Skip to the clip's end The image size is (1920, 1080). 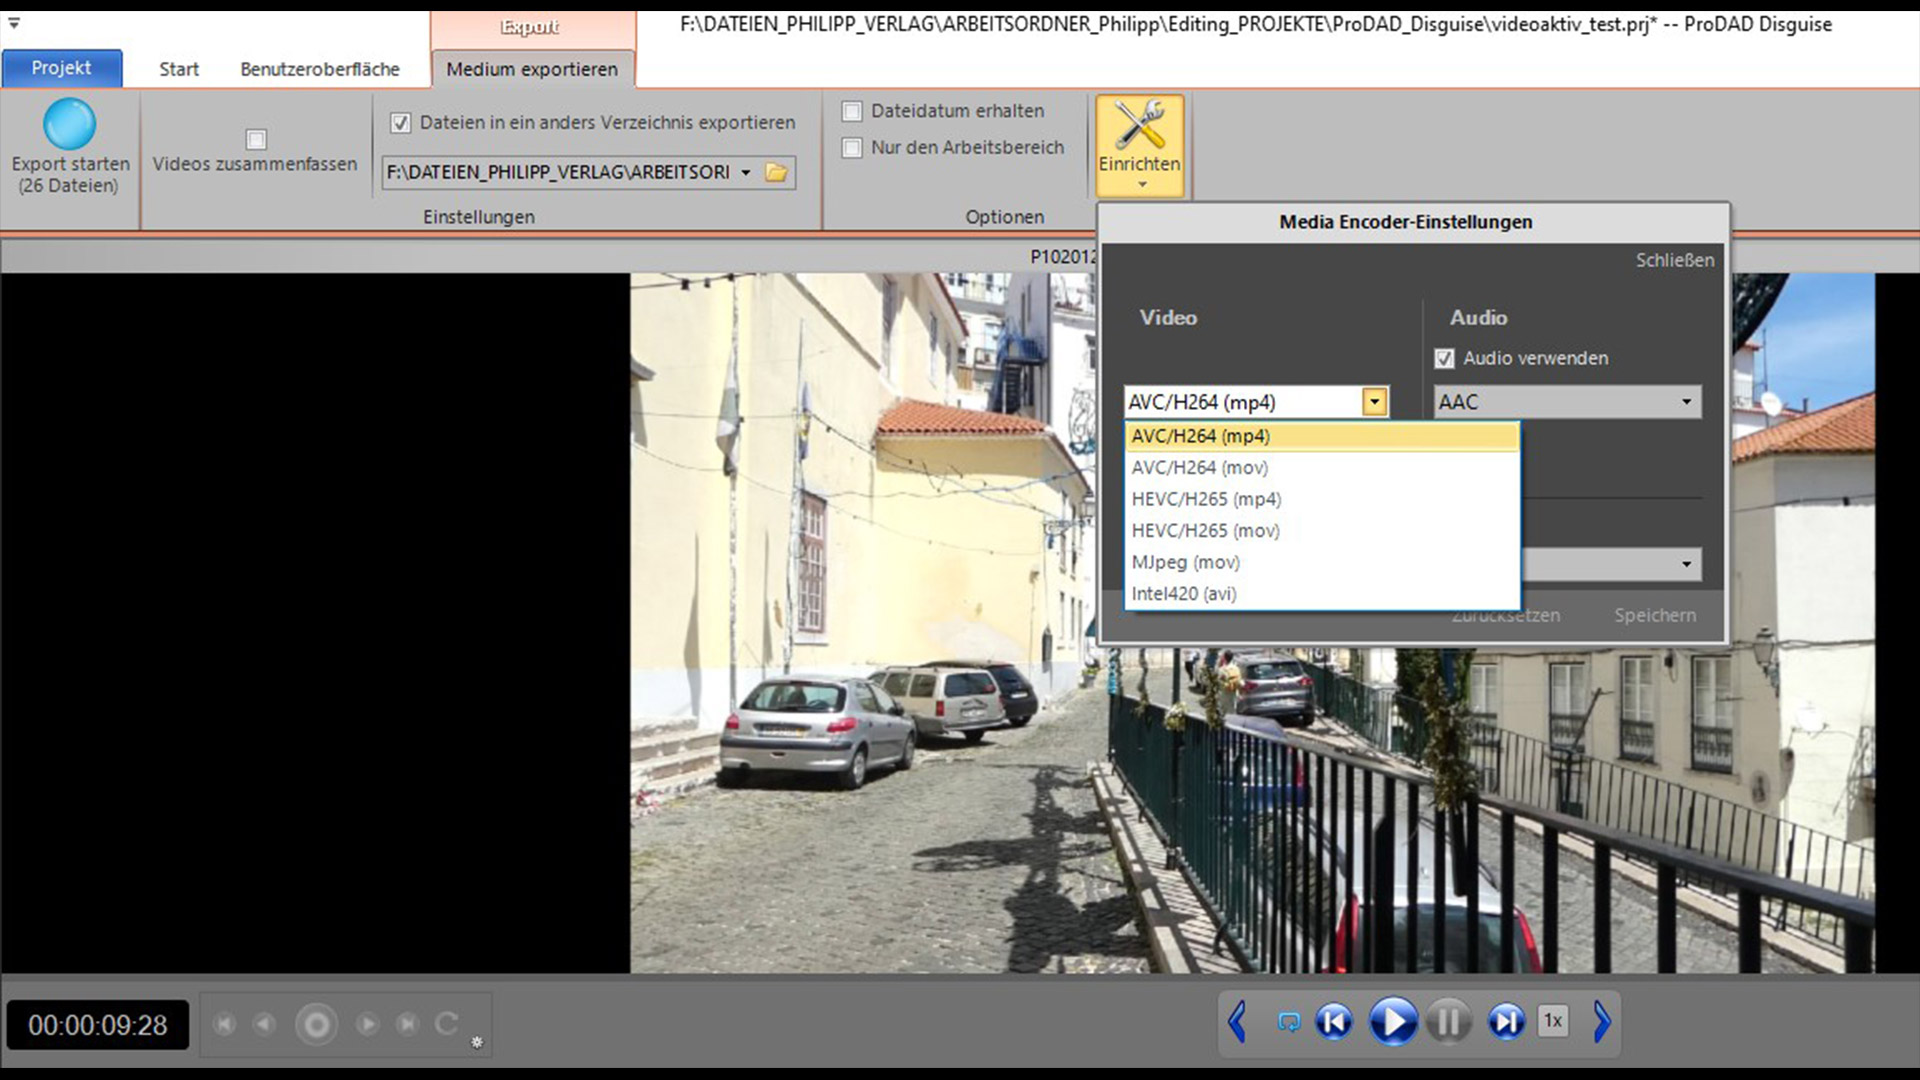pos(1506,1021)
